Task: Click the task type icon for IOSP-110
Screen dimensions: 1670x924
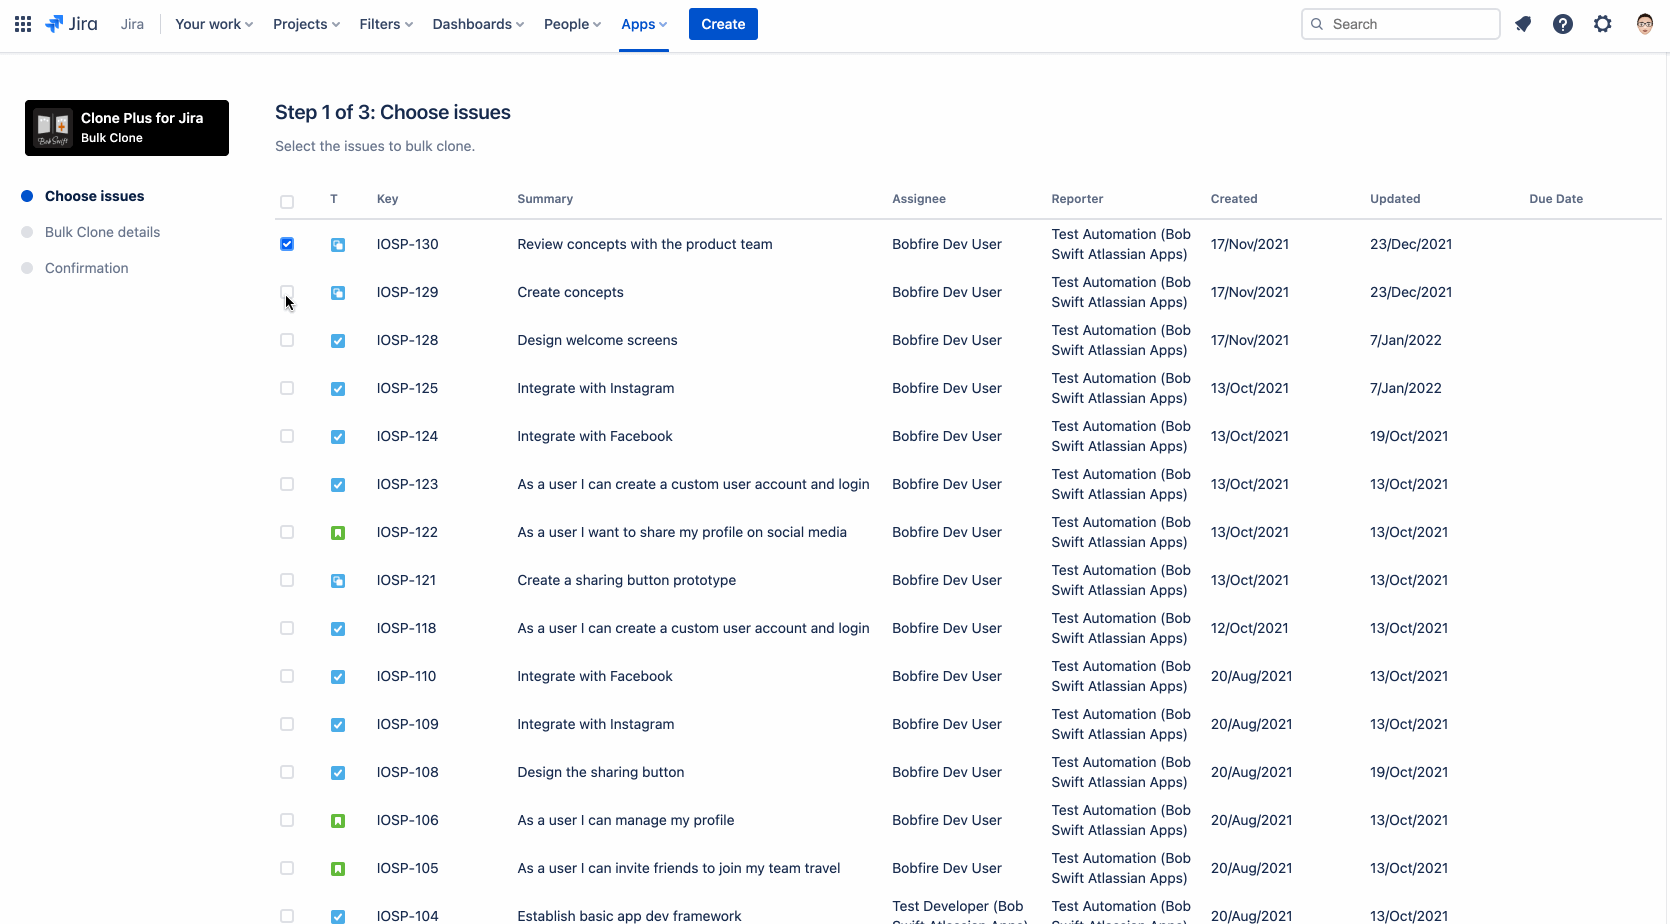Action: click(x=338, y=676)
